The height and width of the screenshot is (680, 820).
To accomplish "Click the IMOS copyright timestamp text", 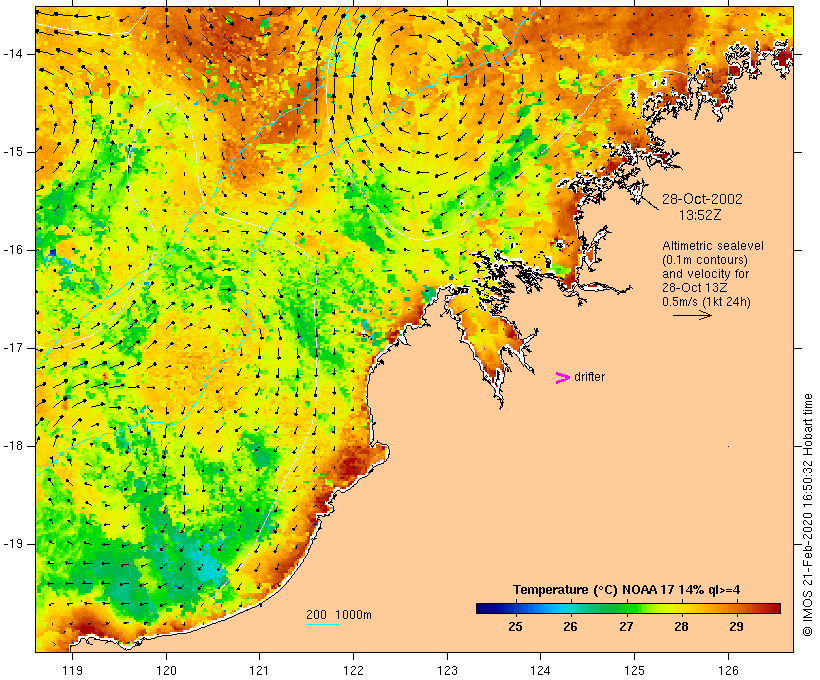I will click(x=807, y=515).
